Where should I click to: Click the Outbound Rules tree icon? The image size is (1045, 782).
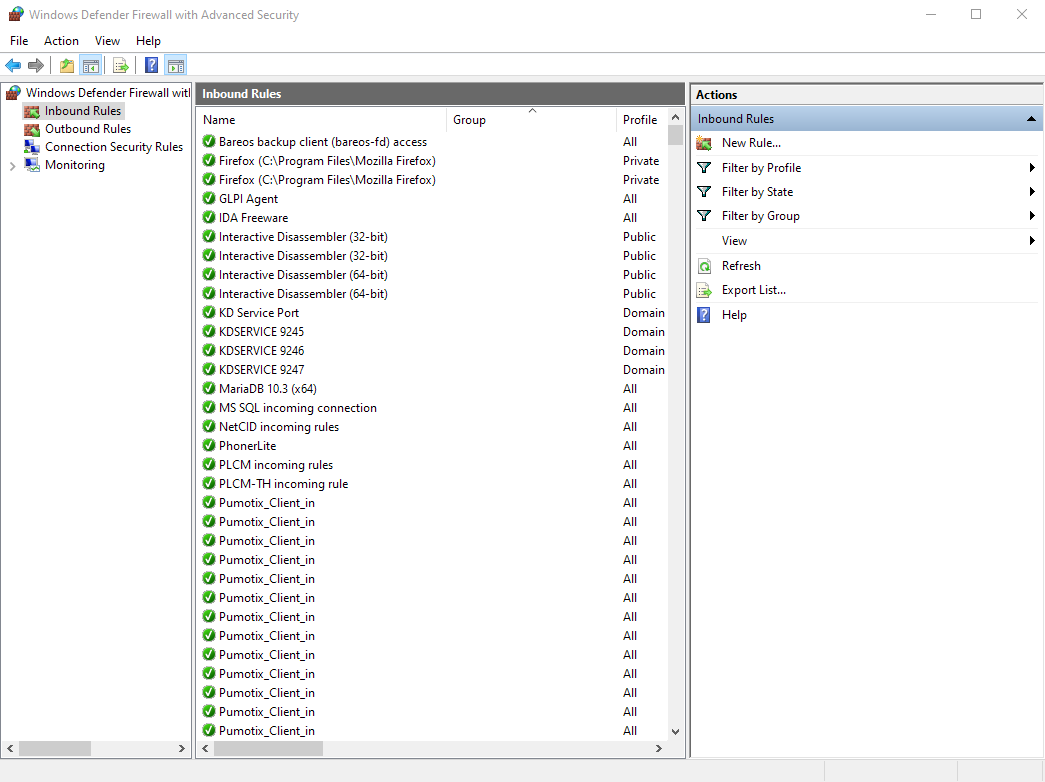pyautogui.click(x=32, y=129)
